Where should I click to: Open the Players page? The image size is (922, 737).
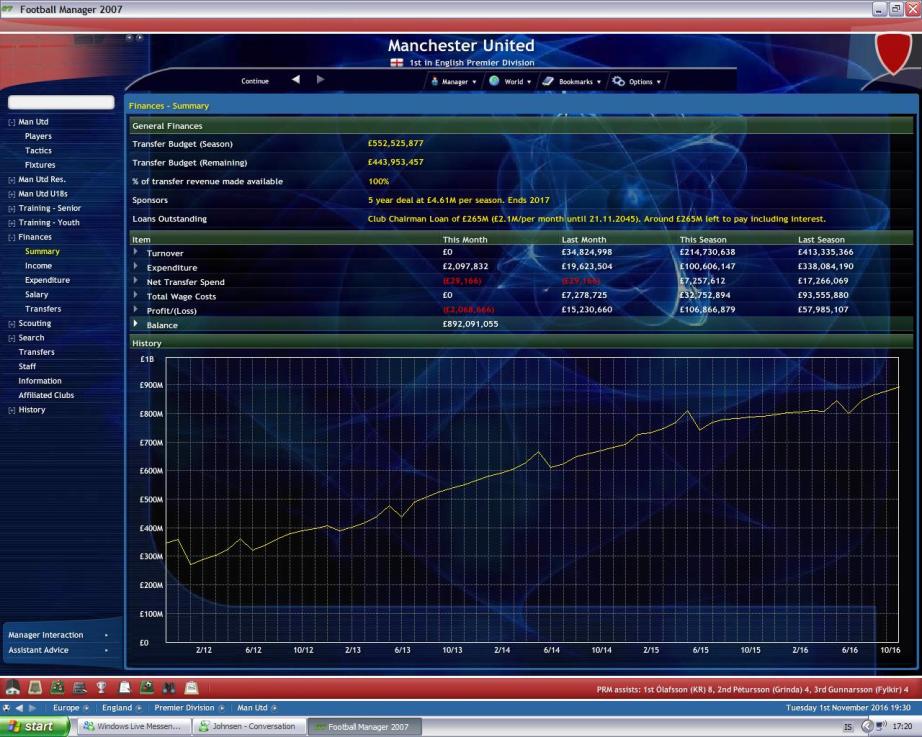[x=38, y=136]
